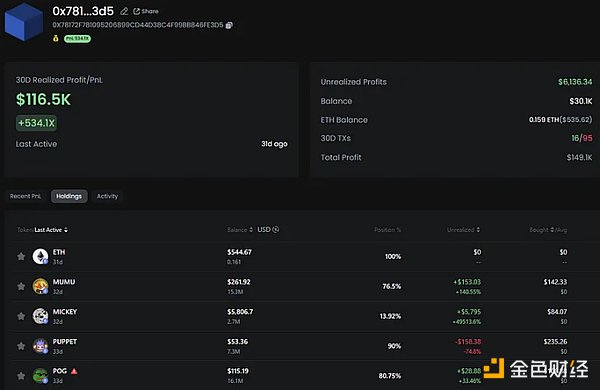Click the POG frog logo
The width and height of the screenshot is (600, 390).
[40, 376]
